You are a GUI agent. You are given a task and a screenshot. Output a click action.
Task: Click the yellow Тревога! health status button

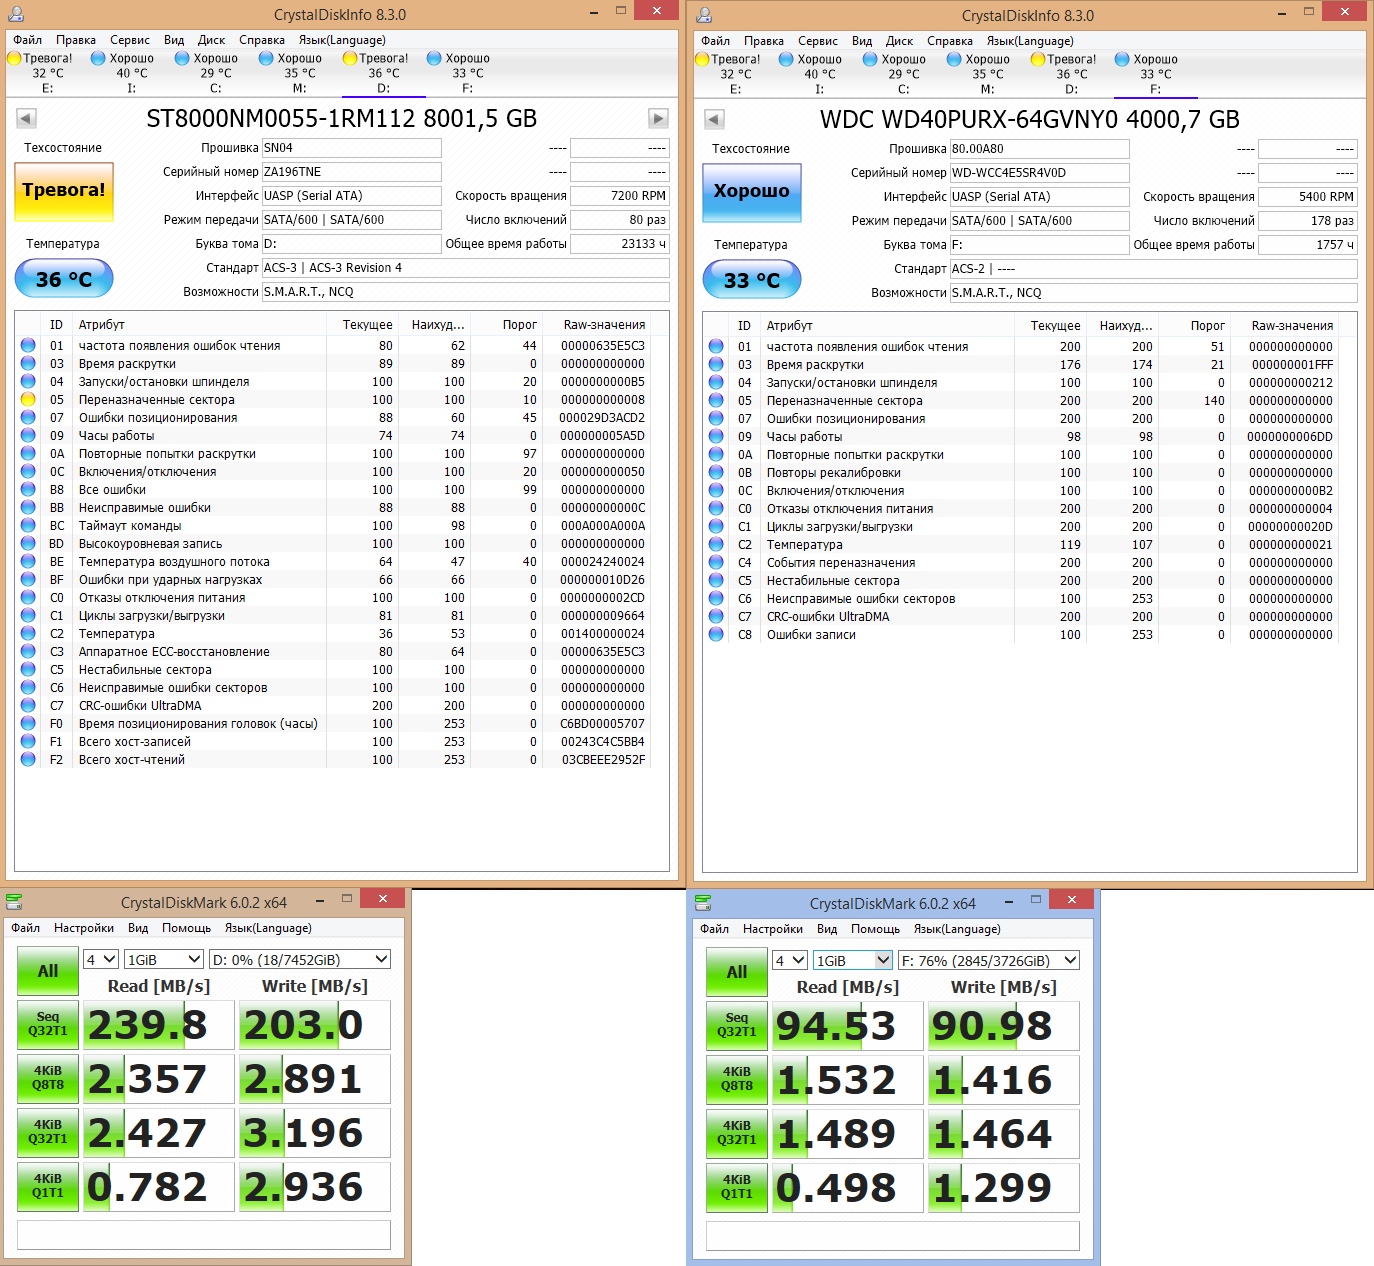(x=64, y=191)
